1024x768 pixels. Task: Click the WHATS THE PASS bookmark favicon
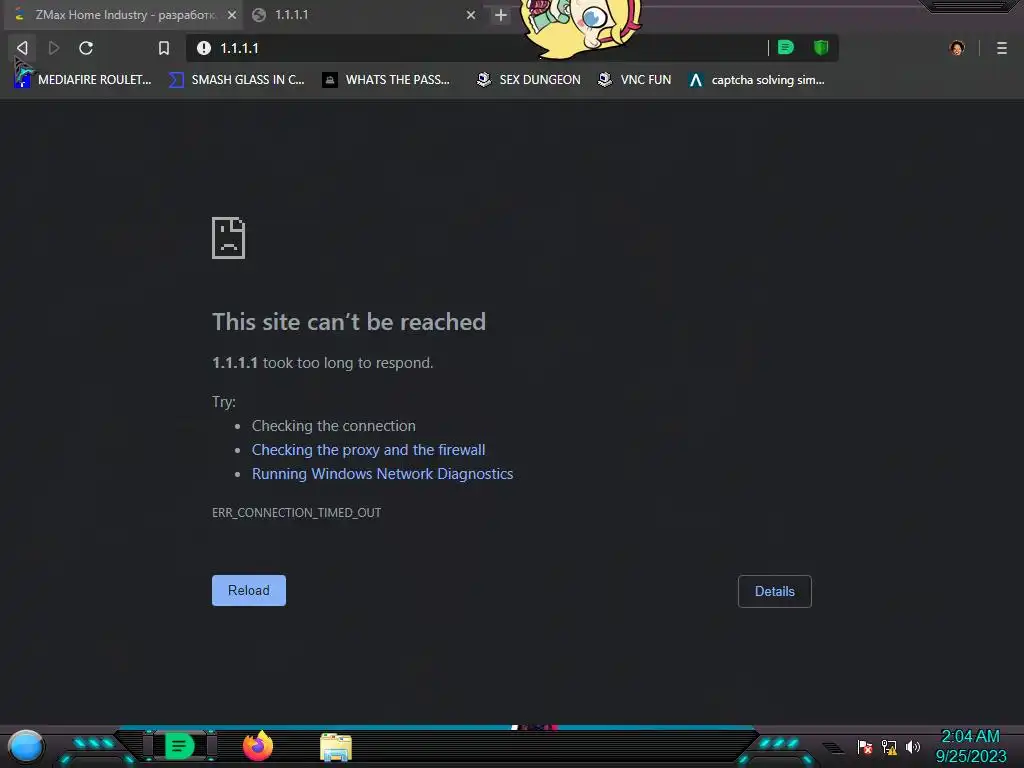pyautogui.click(x=330, y=80)
